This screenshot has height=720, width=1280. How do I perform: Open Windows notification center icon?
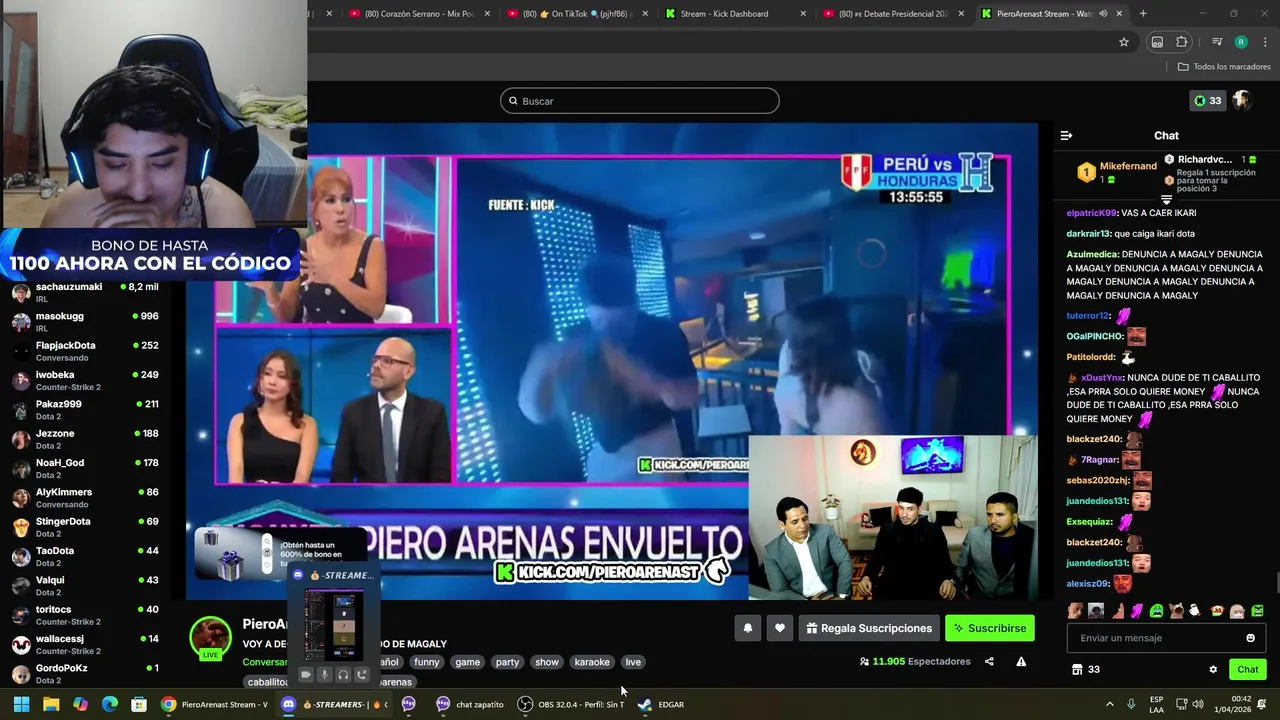(x=1262, y=704)
